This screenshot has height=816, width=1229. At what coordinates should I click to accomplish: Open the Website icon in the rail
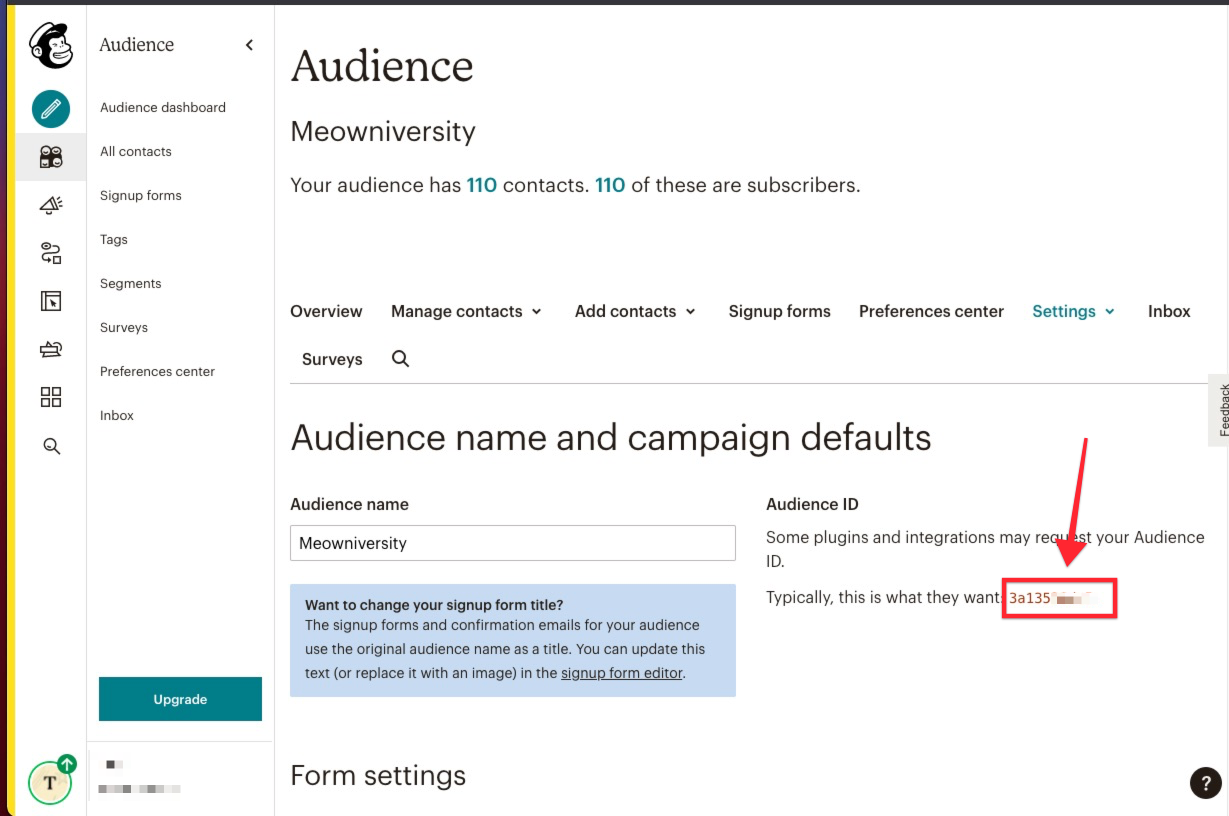[x=51, y=301]
